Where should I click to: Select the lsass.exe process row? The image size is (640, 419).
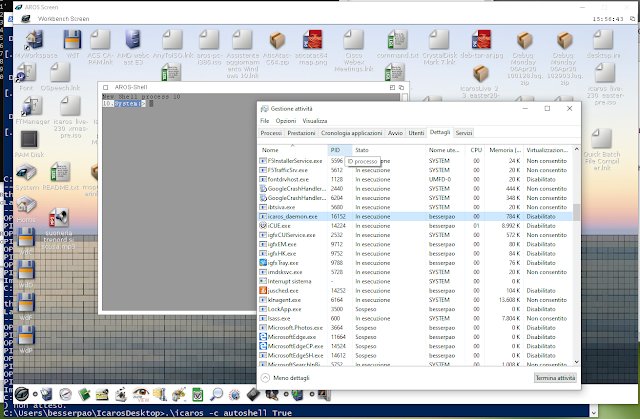coord(415,319)
